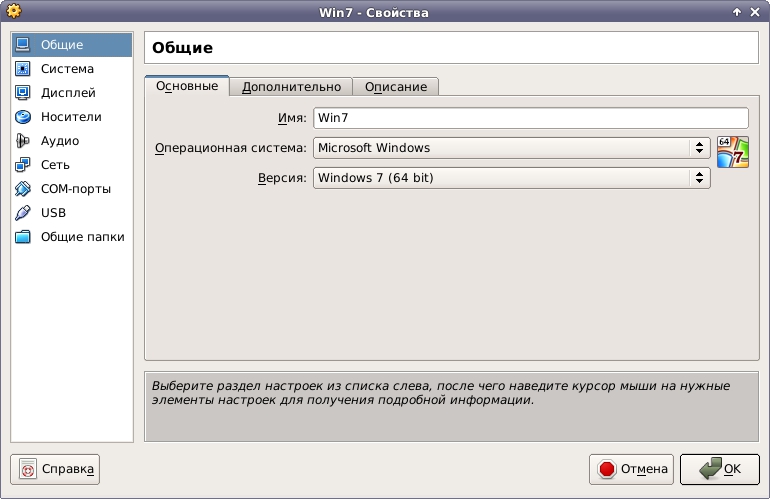Image resolution: width=770 pixels, height=499 pixels.
Task: Open the COM-порты settings section
Action: click(x=72, y=189)
